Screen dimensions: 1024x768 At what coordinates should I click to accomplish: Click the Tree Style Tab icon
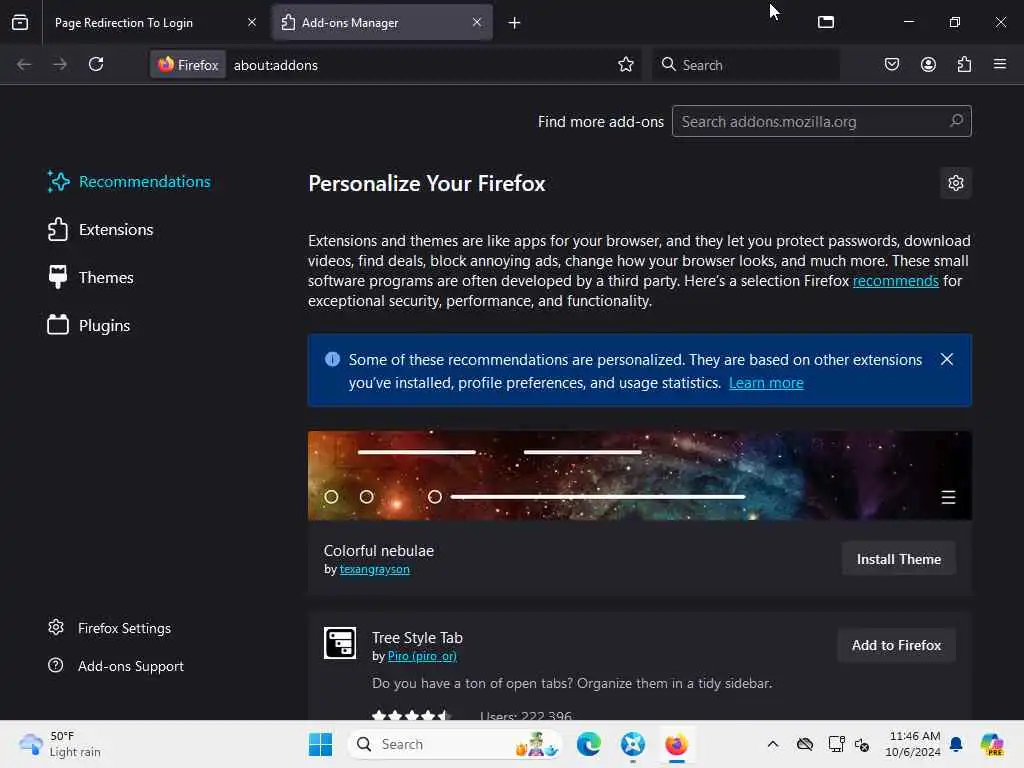point(340,643)
